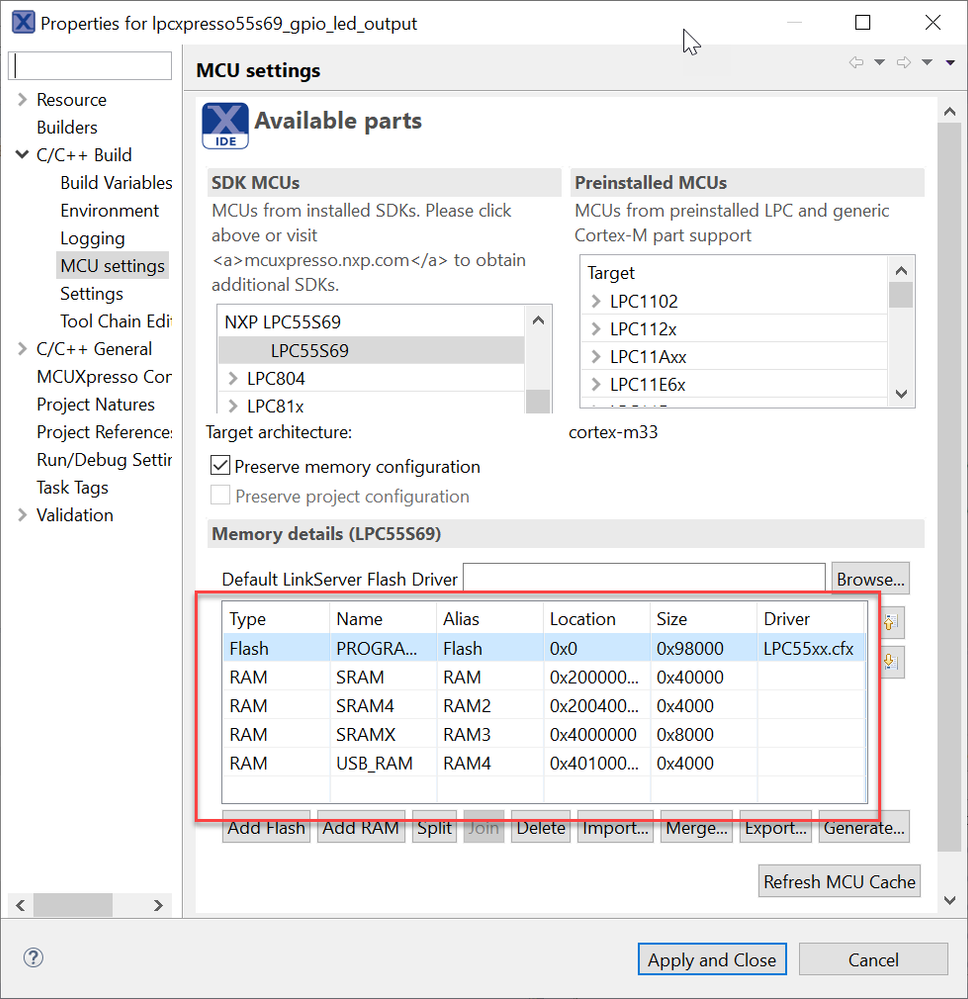Toggle Preserve memory configuration checkbox

[220, 465]
